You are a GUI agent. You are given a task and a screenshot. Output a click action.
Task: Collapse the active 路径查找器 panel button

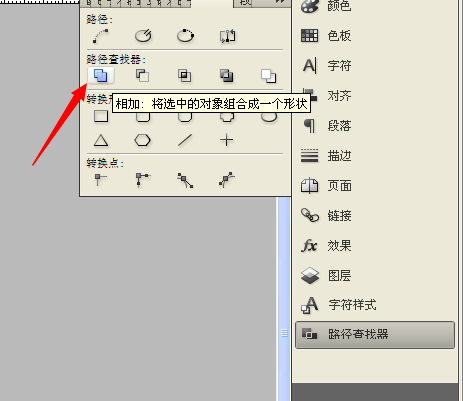[375, 335]
